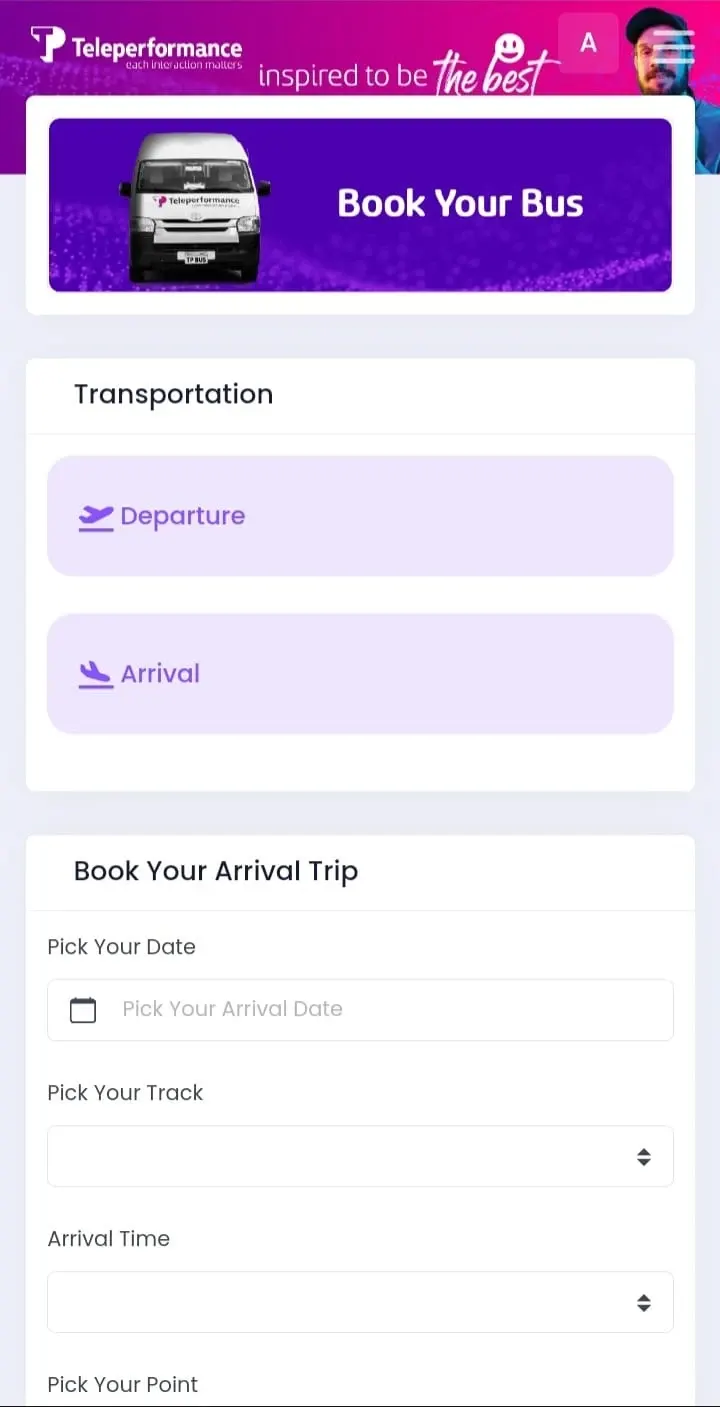Focus the Pick Your Arrival Date field

coord(360,1010)
